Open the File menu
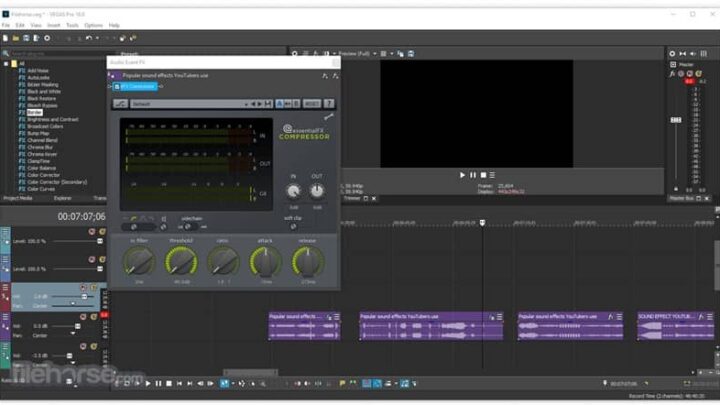 6,25
